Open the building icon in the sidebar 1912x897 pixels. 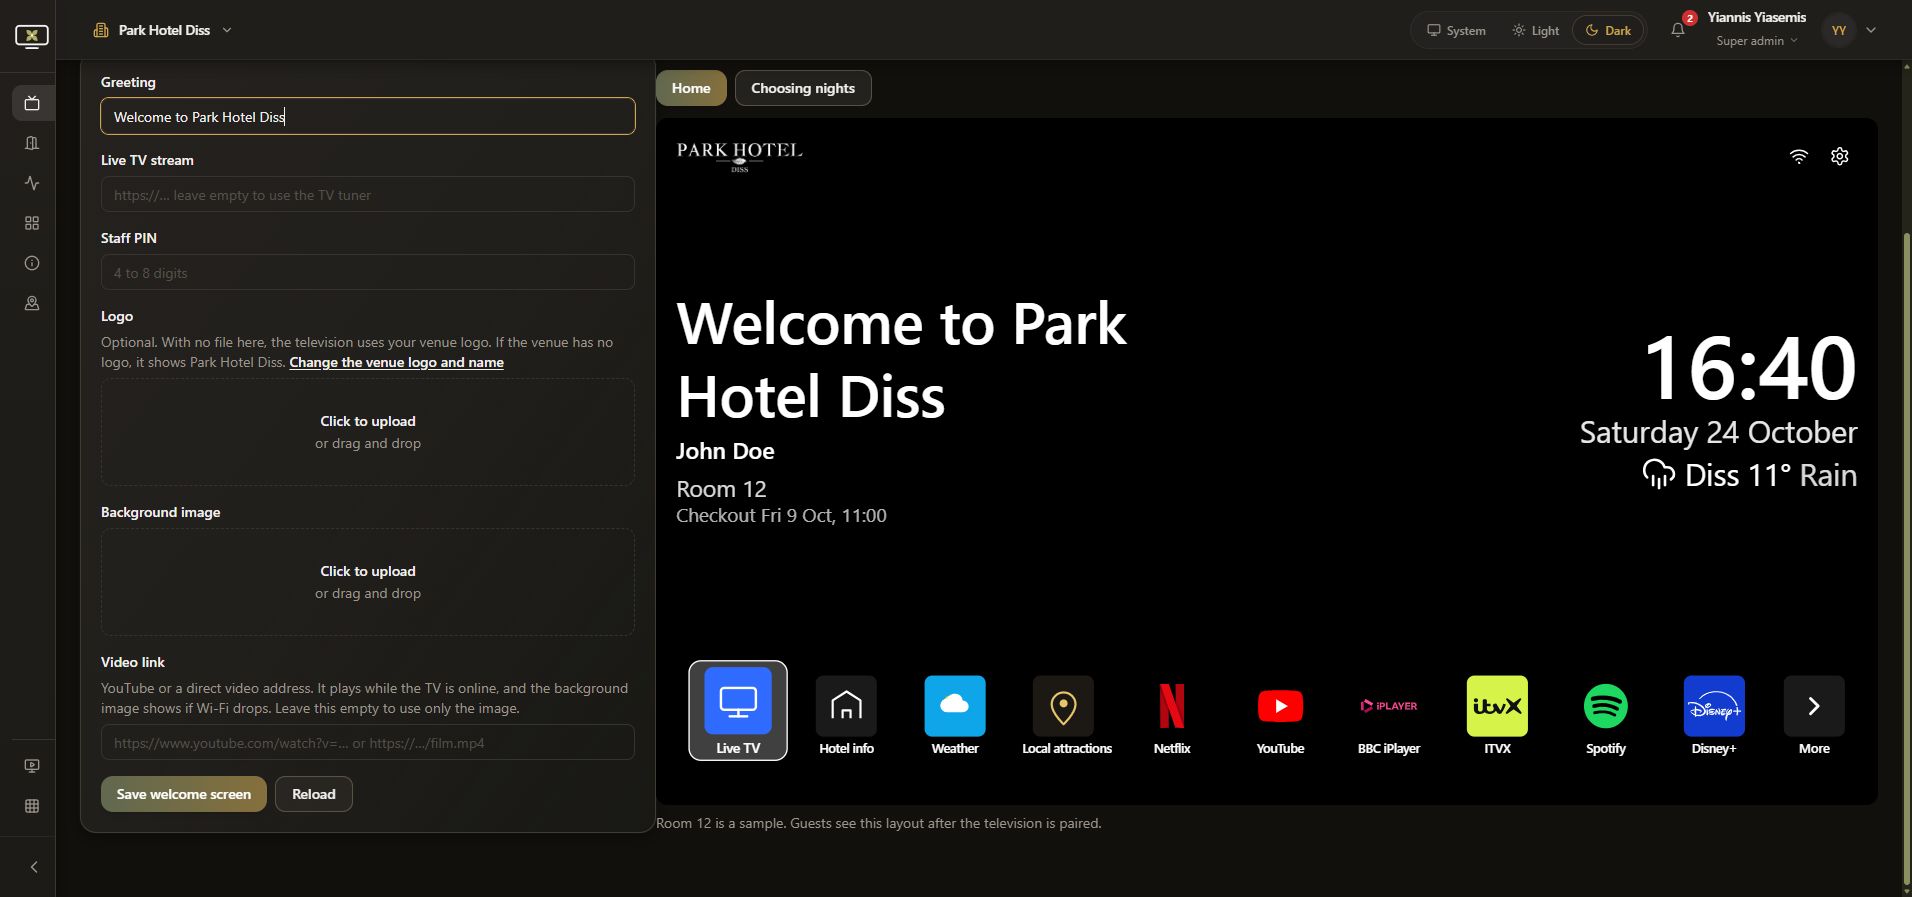[32, 143]
